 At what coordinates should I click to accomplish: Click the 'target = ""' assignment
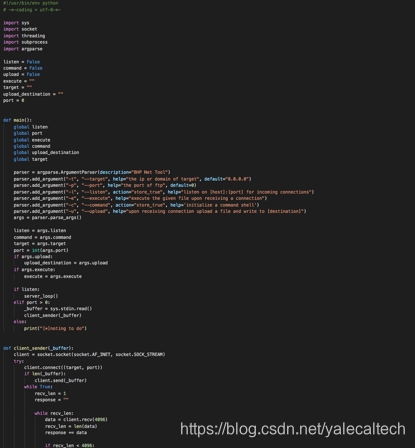click(18, 87)
